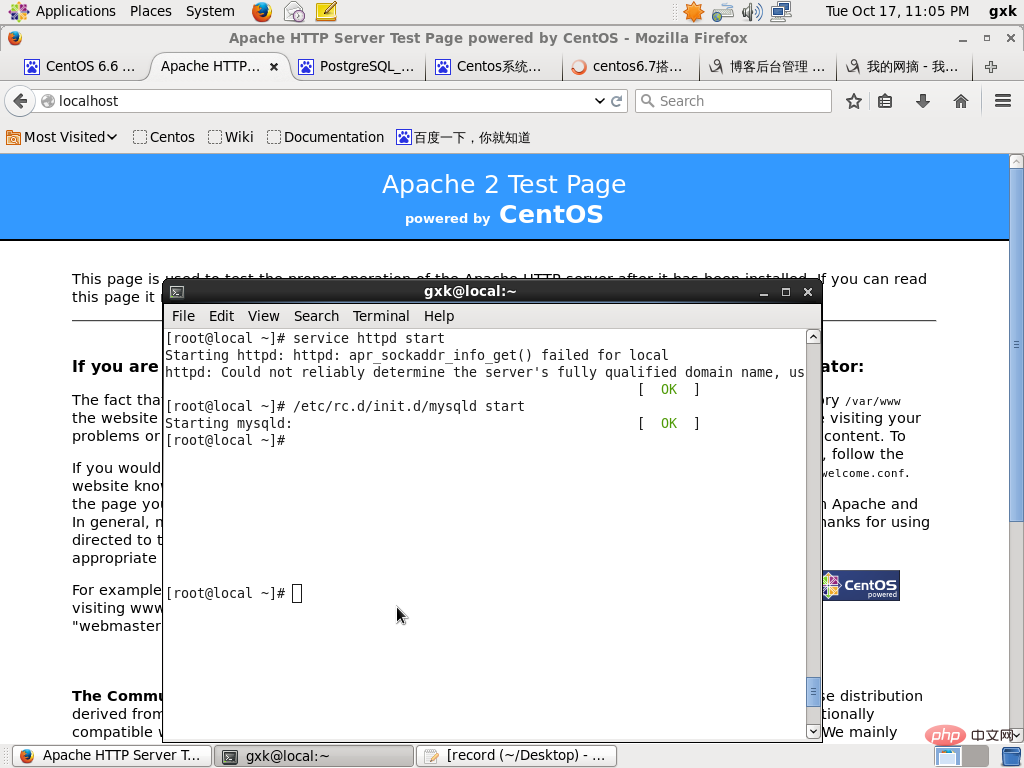Launch Firefox from the top panel icon
Screen dimensions: 1024x768
click(x=262, y=11)
